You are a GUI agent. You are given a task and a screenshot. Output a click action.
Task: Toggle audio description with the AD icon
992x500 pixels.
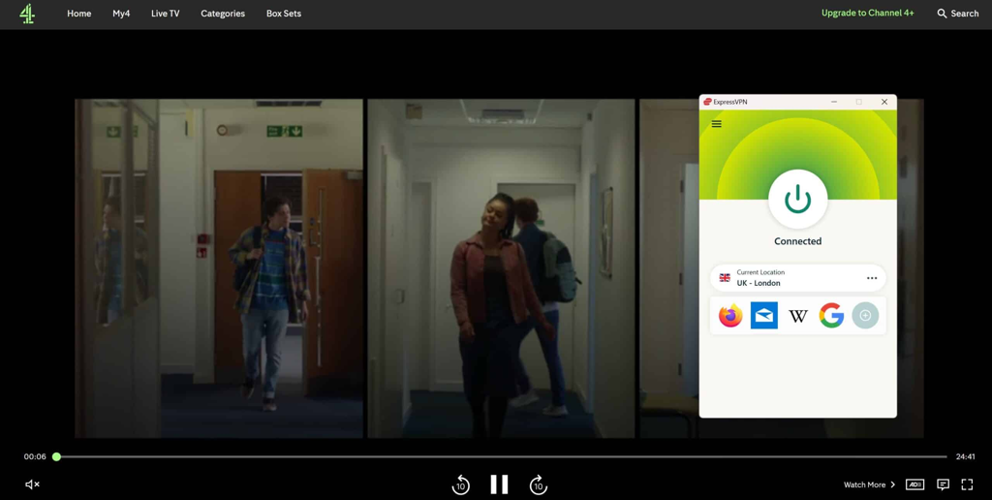click(914, 484)
